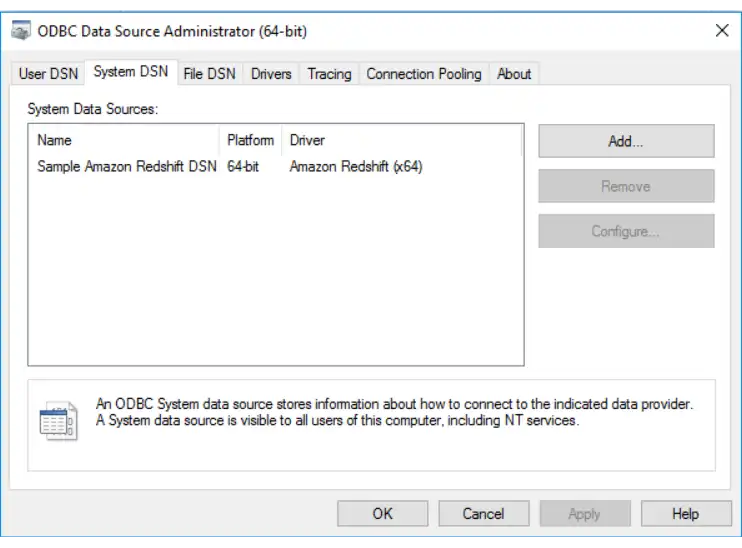Go to the Drivers tab
This screenshot has height=548, width=742.
tap(271, 74)
